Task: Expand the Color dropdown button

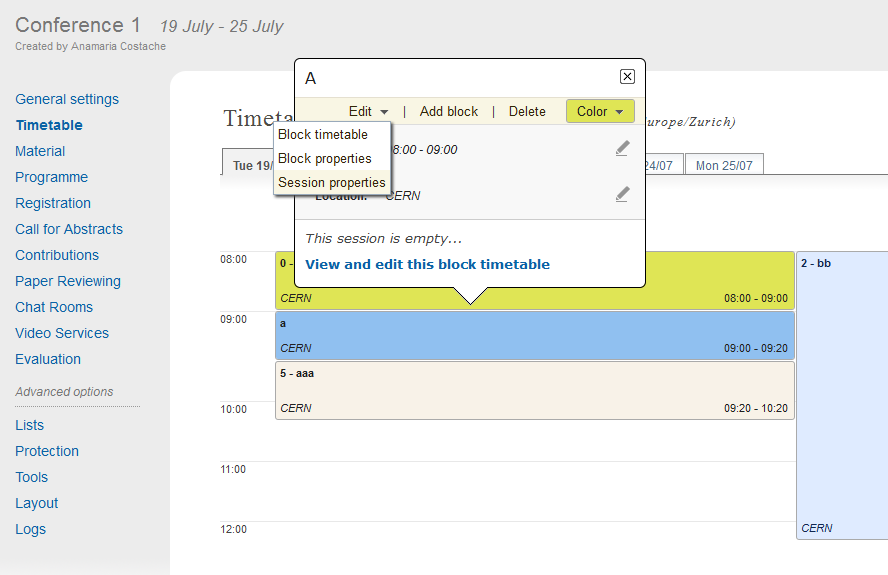Action: pyautogui.click(x=600, y=111)
